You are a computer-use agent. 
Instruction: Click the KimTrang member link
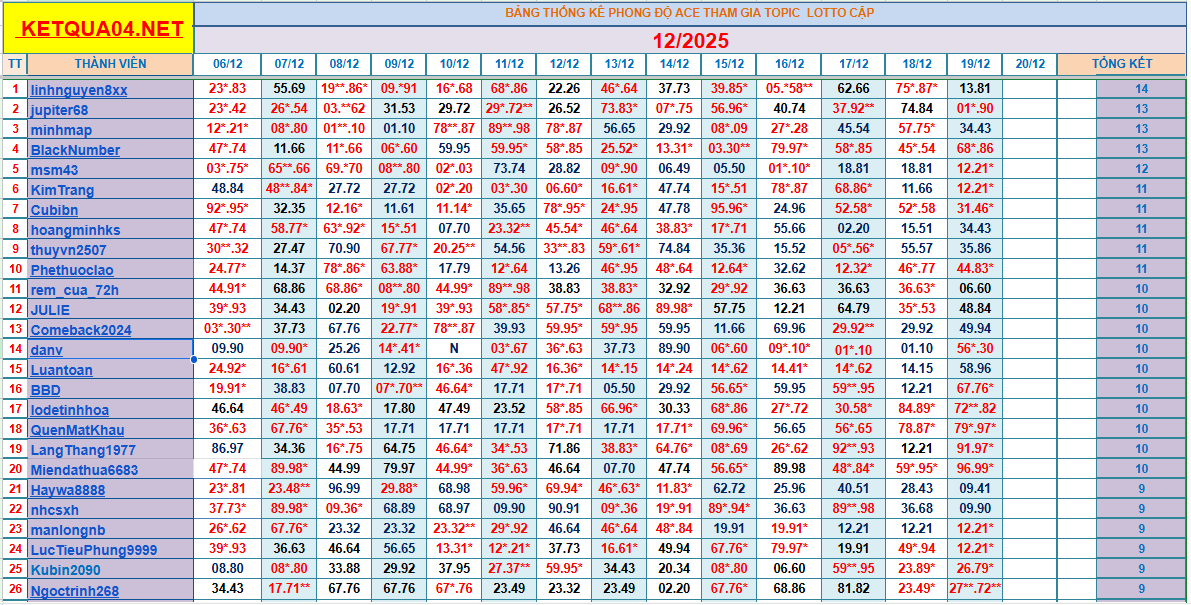coord(62,190)
